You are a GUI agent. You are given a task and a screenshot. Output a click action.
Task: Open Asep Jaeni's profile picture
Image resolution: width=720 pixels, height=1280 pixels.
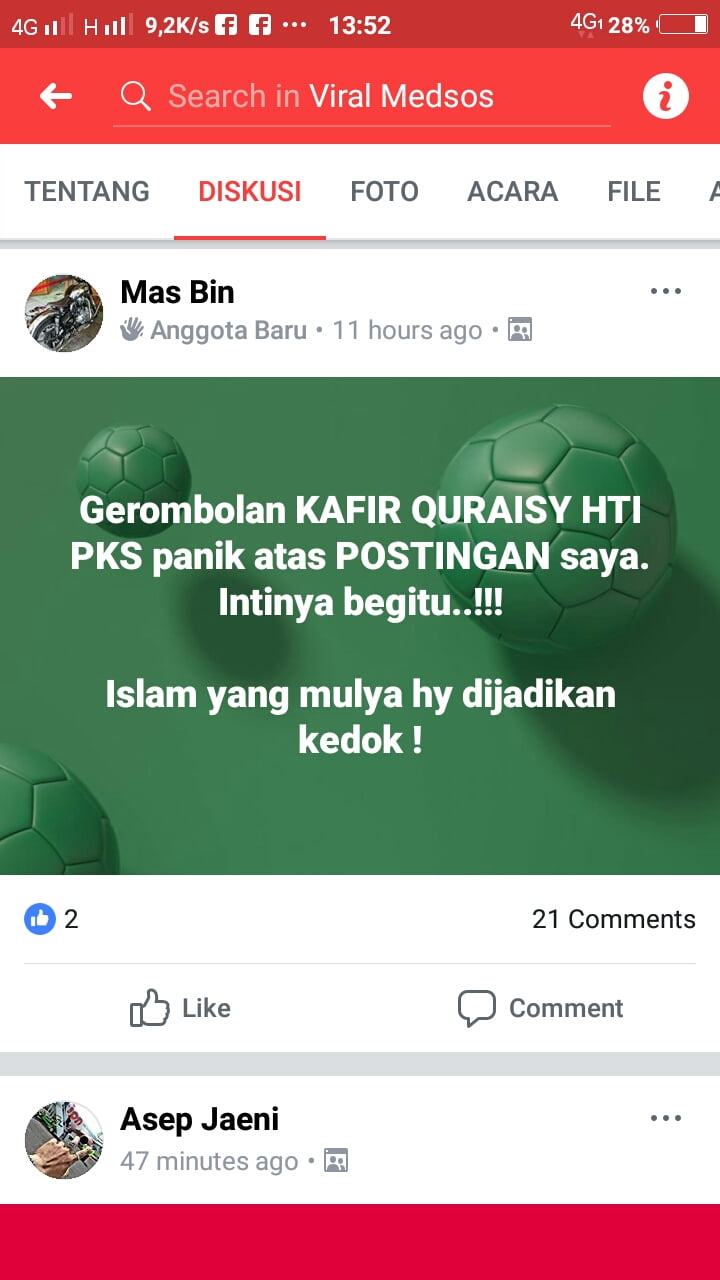point(64,1140)
